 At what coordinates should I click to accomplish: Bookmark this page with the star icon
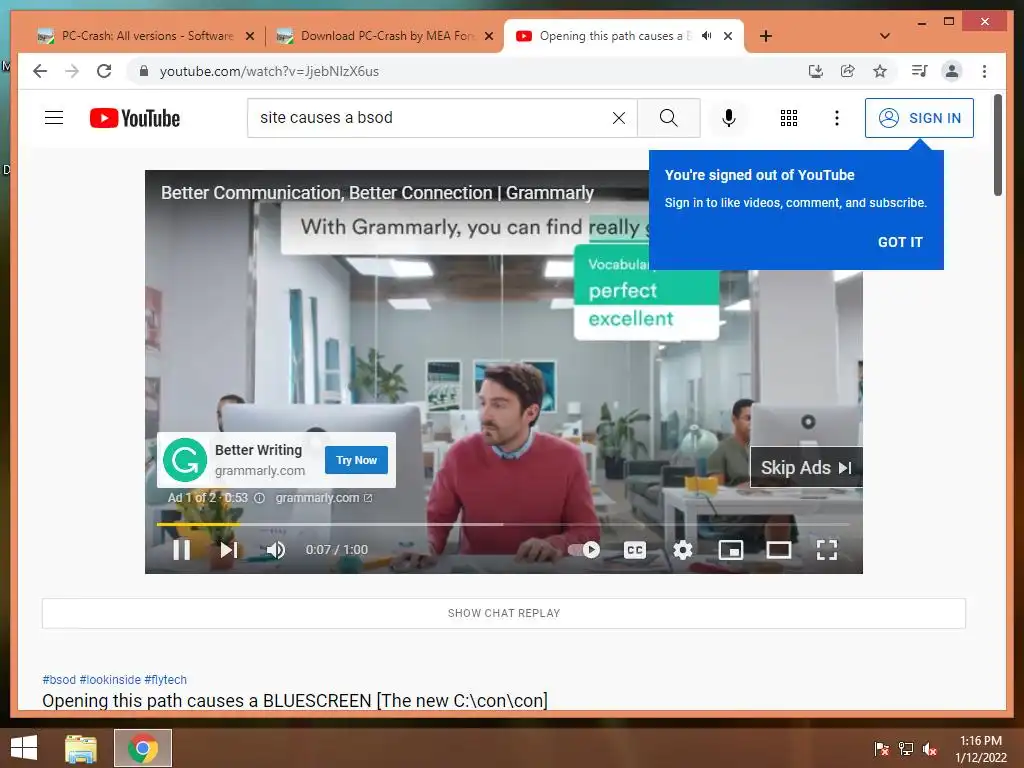[880, 71]
